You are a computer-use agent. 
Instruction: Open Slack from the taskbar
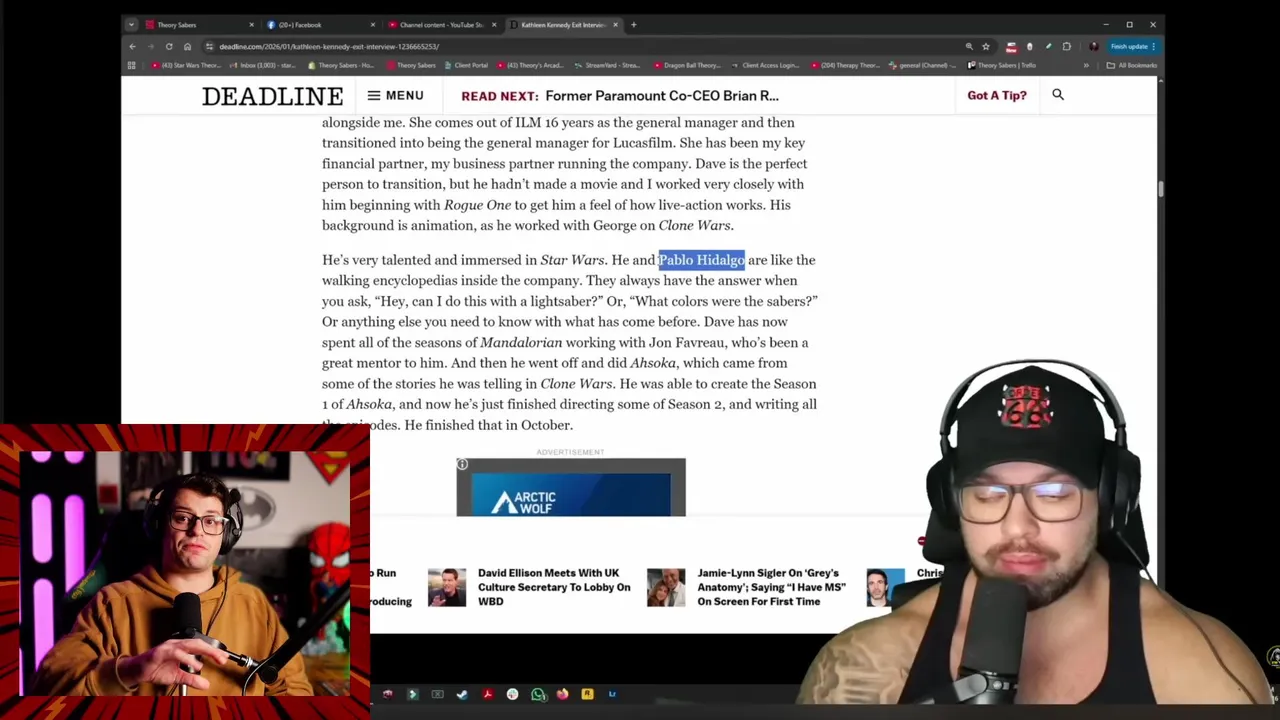click(x=513, y=694)
